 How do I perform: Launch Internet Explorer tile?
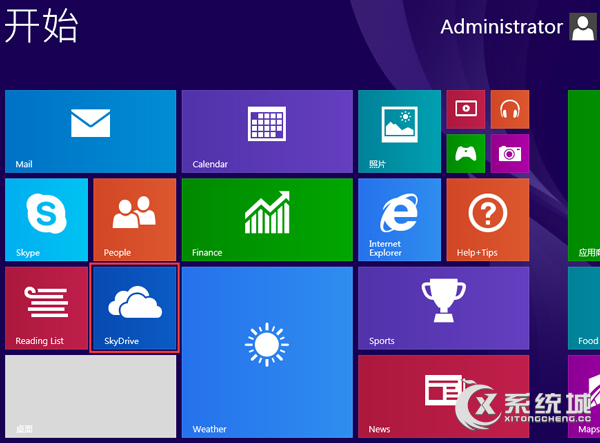[399, 220]
